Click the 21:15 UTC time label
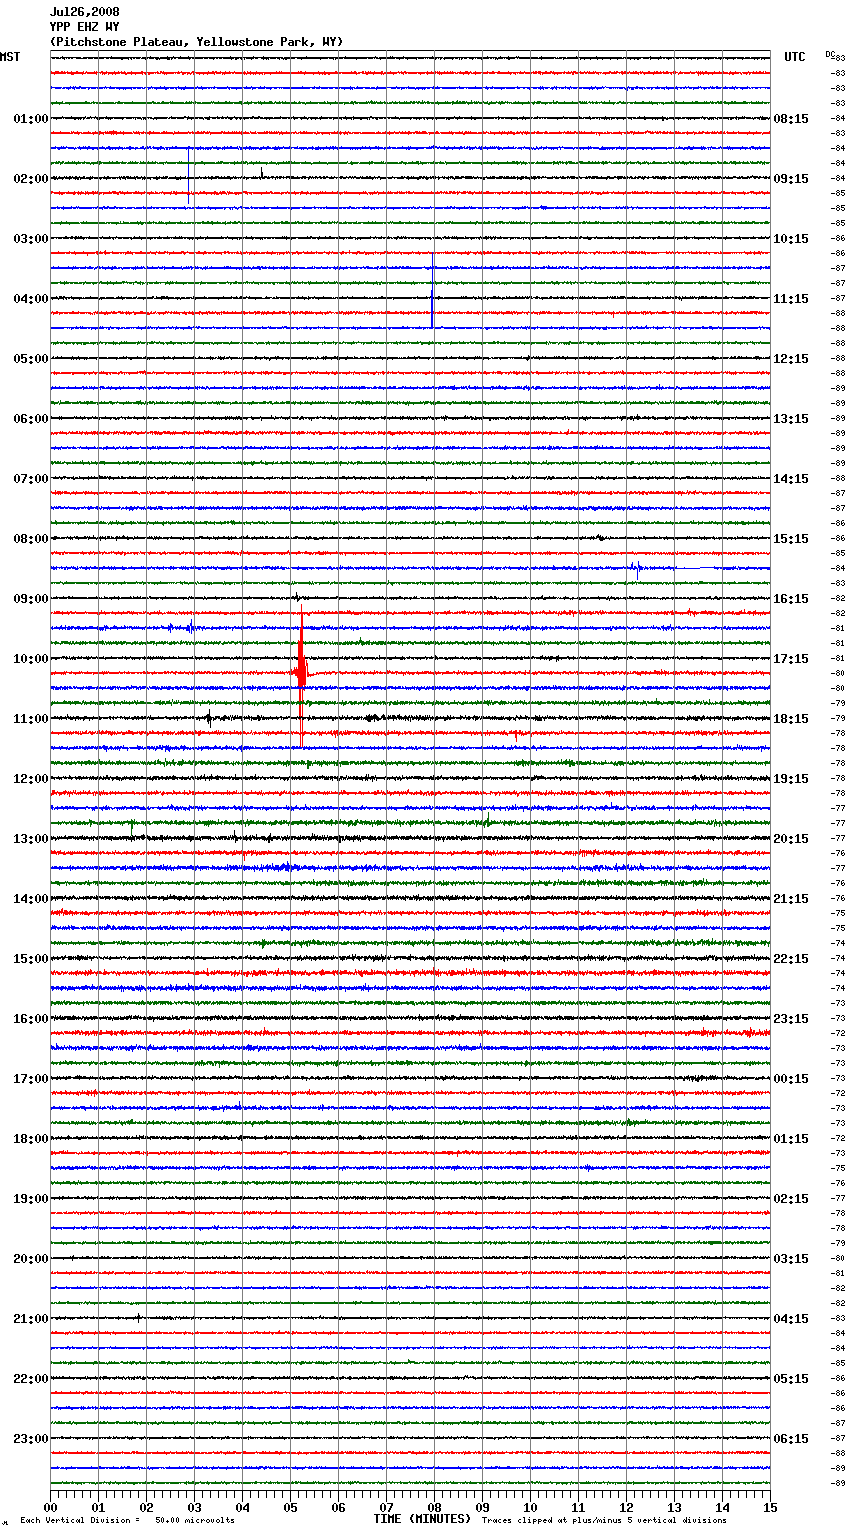This screenshot has height=1534, width=850. 791,899
